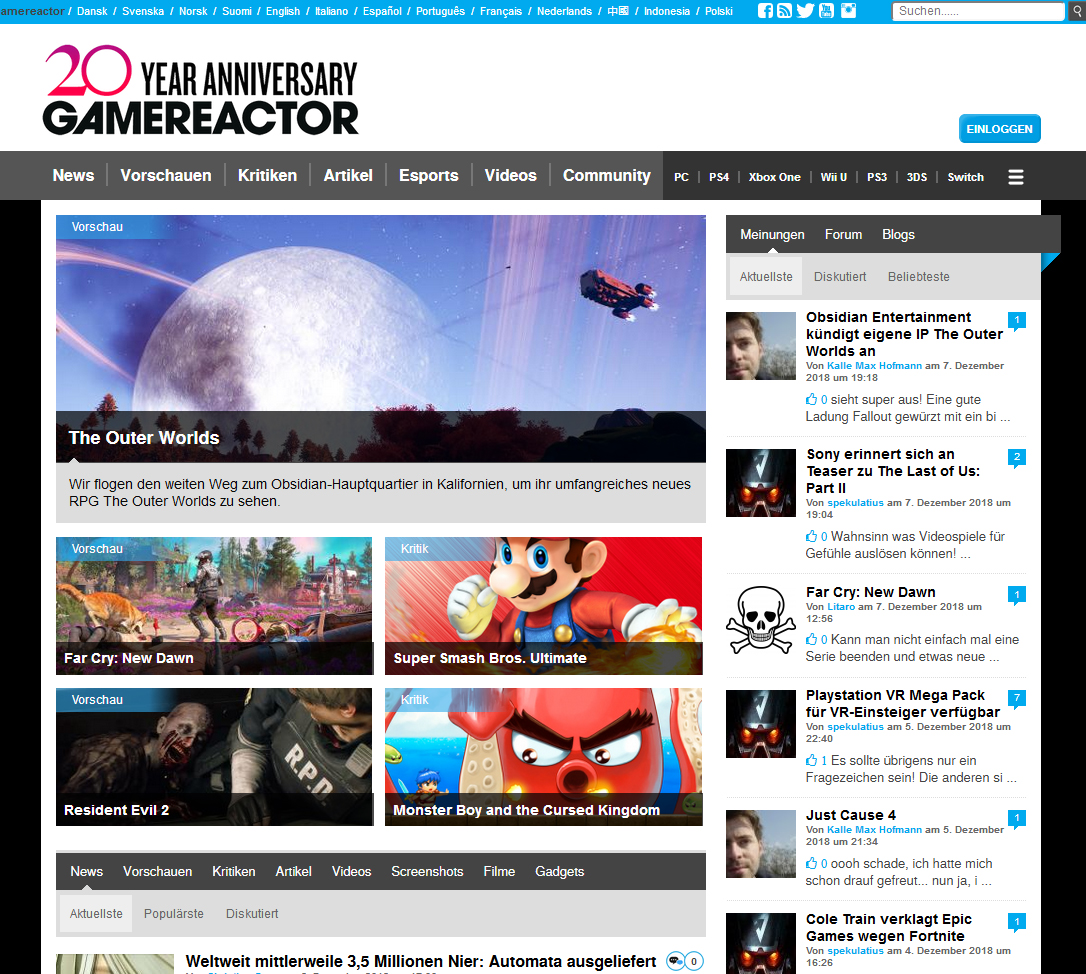The width and height of the screenshot is (1086, 974).
Task: Select the Xbox One platform filter
Action: [774, 177]
